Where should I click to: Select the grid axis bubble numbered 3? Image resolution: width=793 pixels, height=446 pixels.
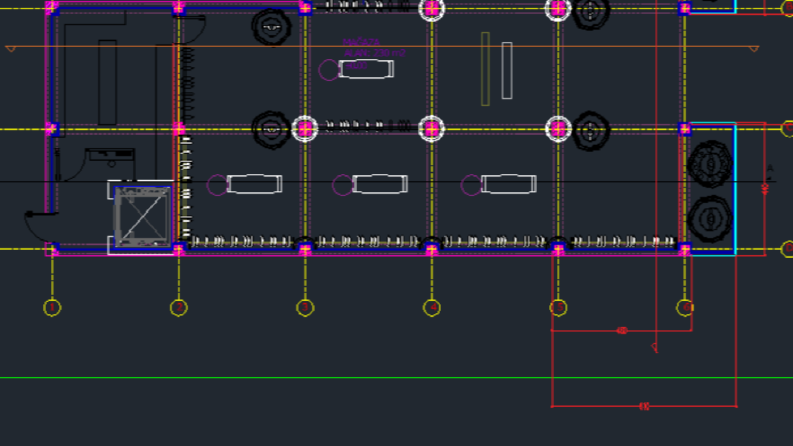pyautogui.click(x=305, y=307)
